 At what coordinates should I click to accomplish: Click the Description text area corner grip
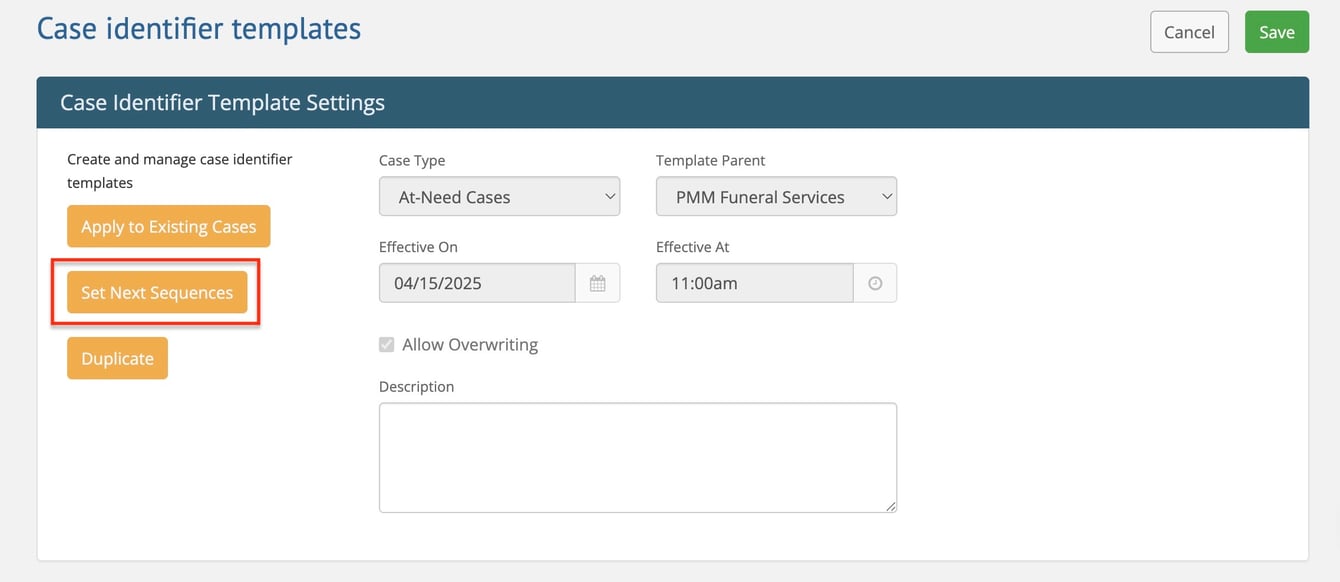tap(890, 506)
